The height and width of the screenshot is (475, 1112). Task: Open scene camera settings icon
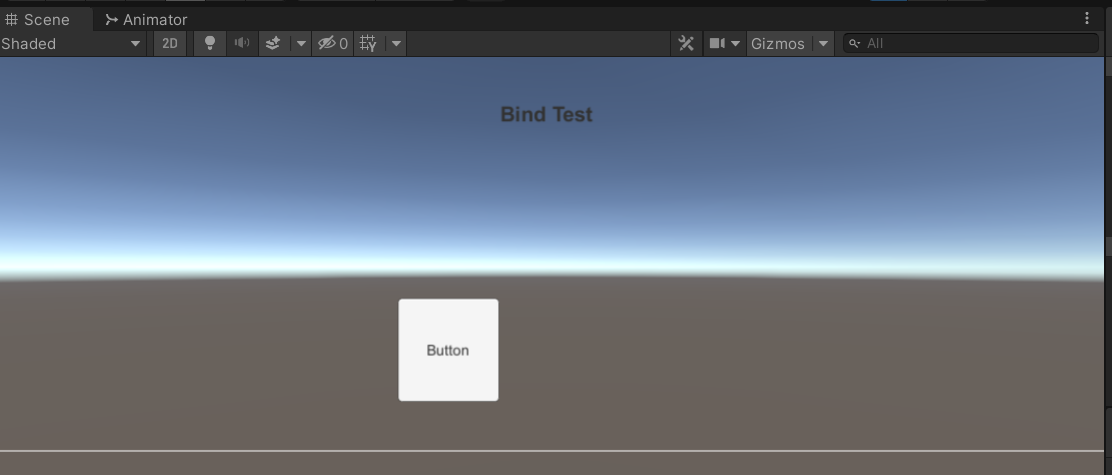click(717, 43)
